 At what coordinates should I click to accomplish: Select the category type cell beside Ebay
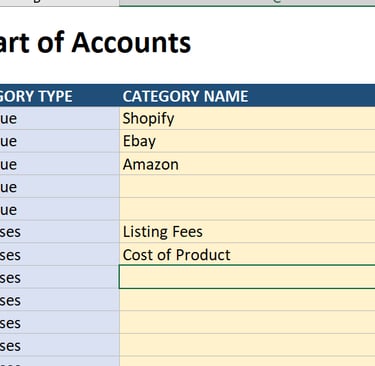click(60, 141)
